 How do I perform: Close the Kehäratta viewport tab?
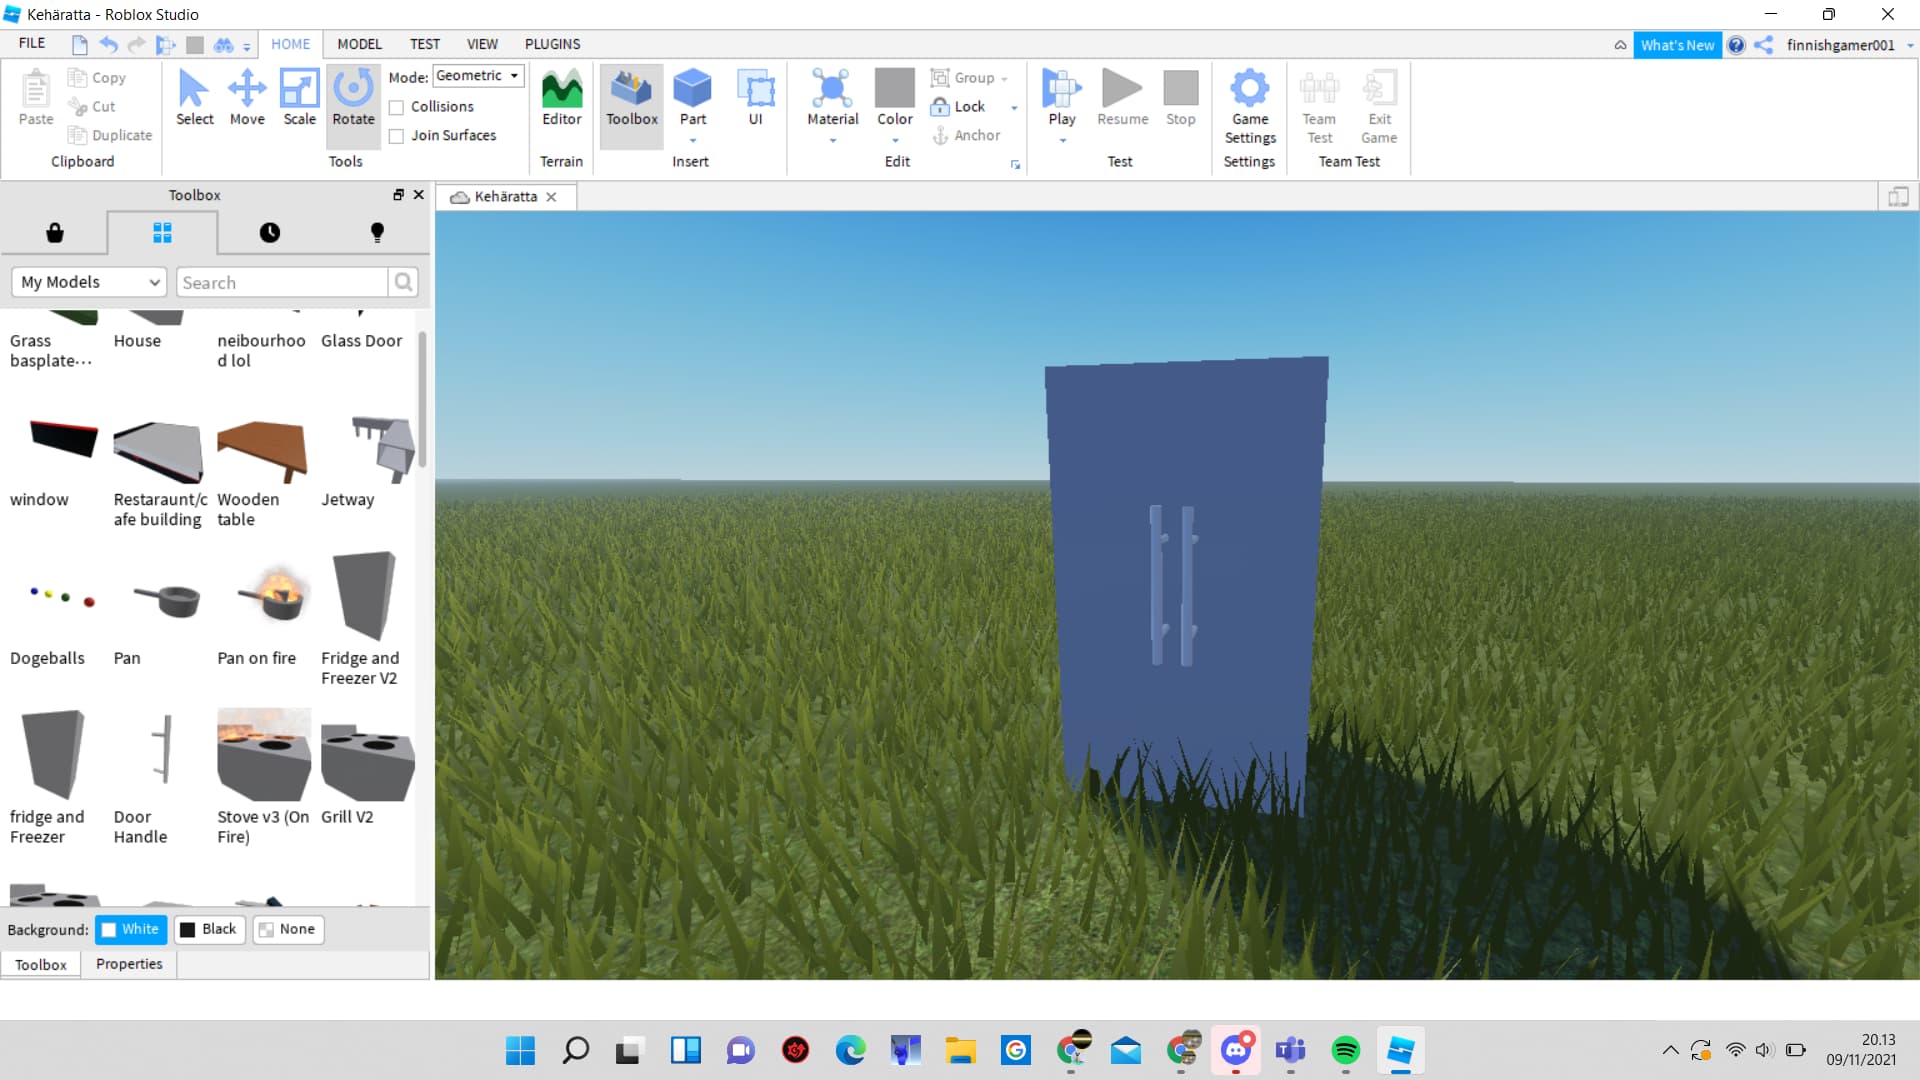pos(551,197)
